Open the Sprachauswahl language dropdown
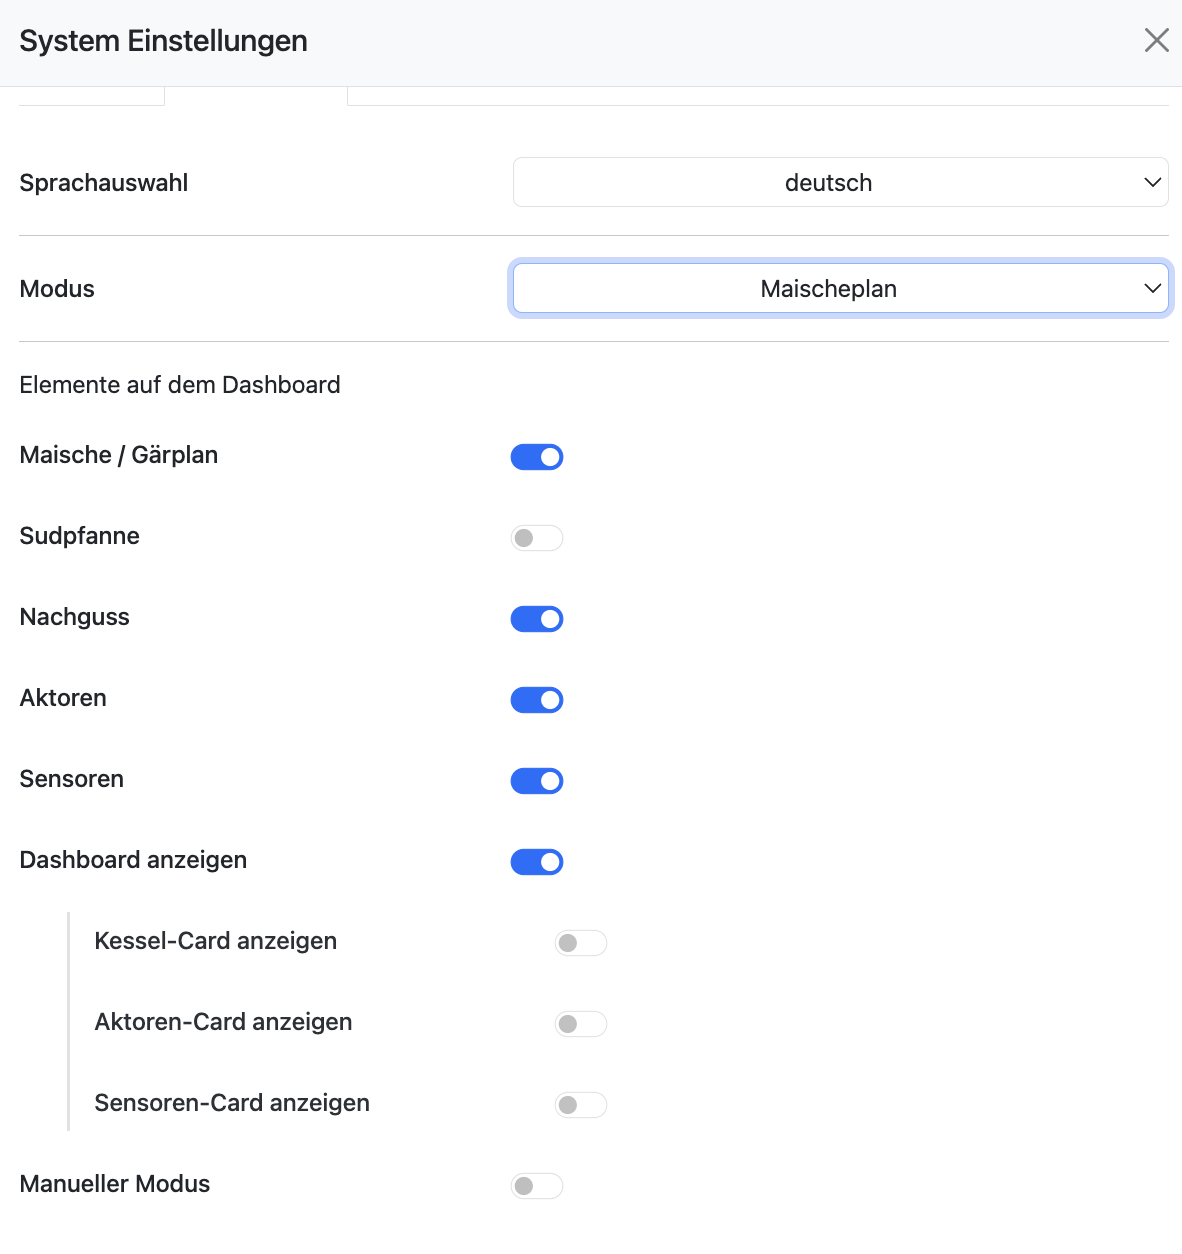 840,182
